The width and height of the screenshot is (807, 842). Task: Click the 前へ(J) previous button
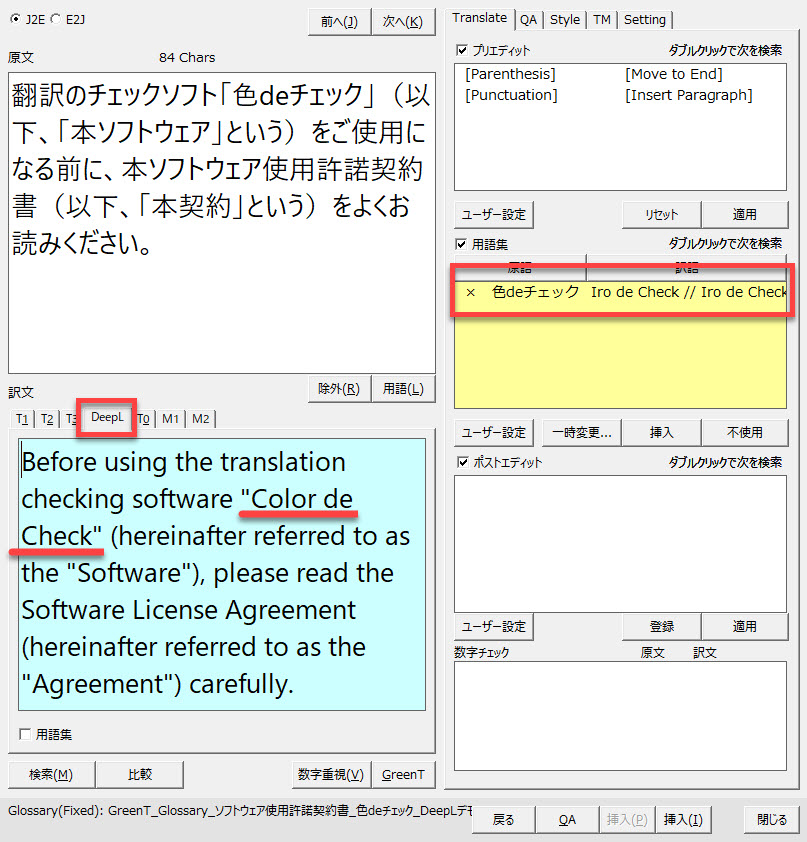[x=339, y=21]
